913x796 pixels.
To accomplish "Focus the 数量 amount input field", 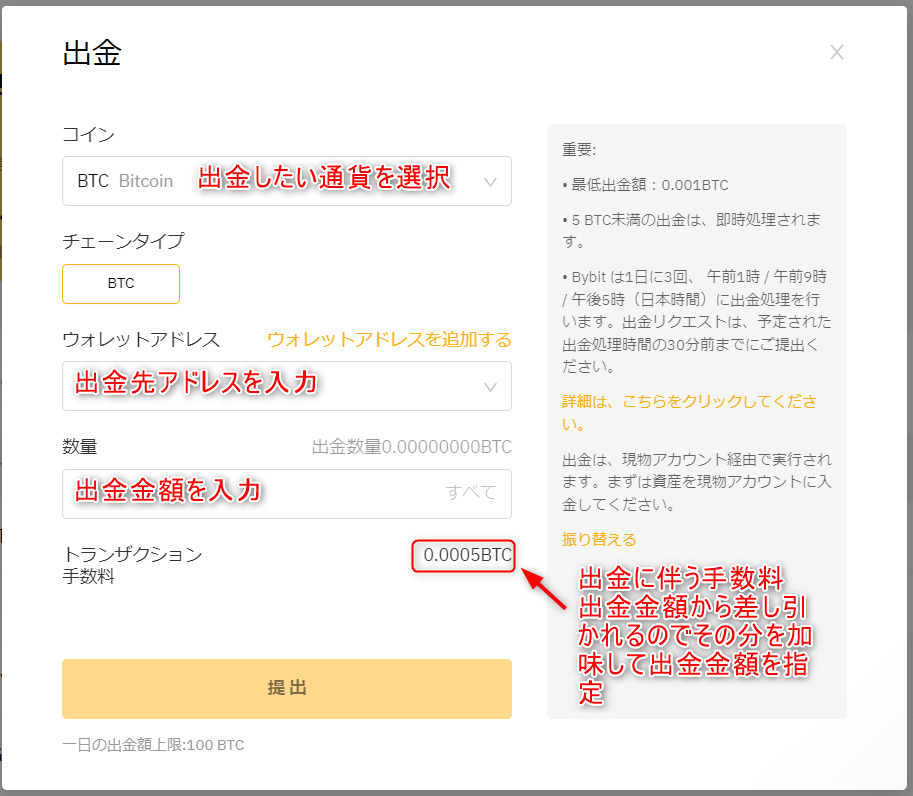I will 250,494.
